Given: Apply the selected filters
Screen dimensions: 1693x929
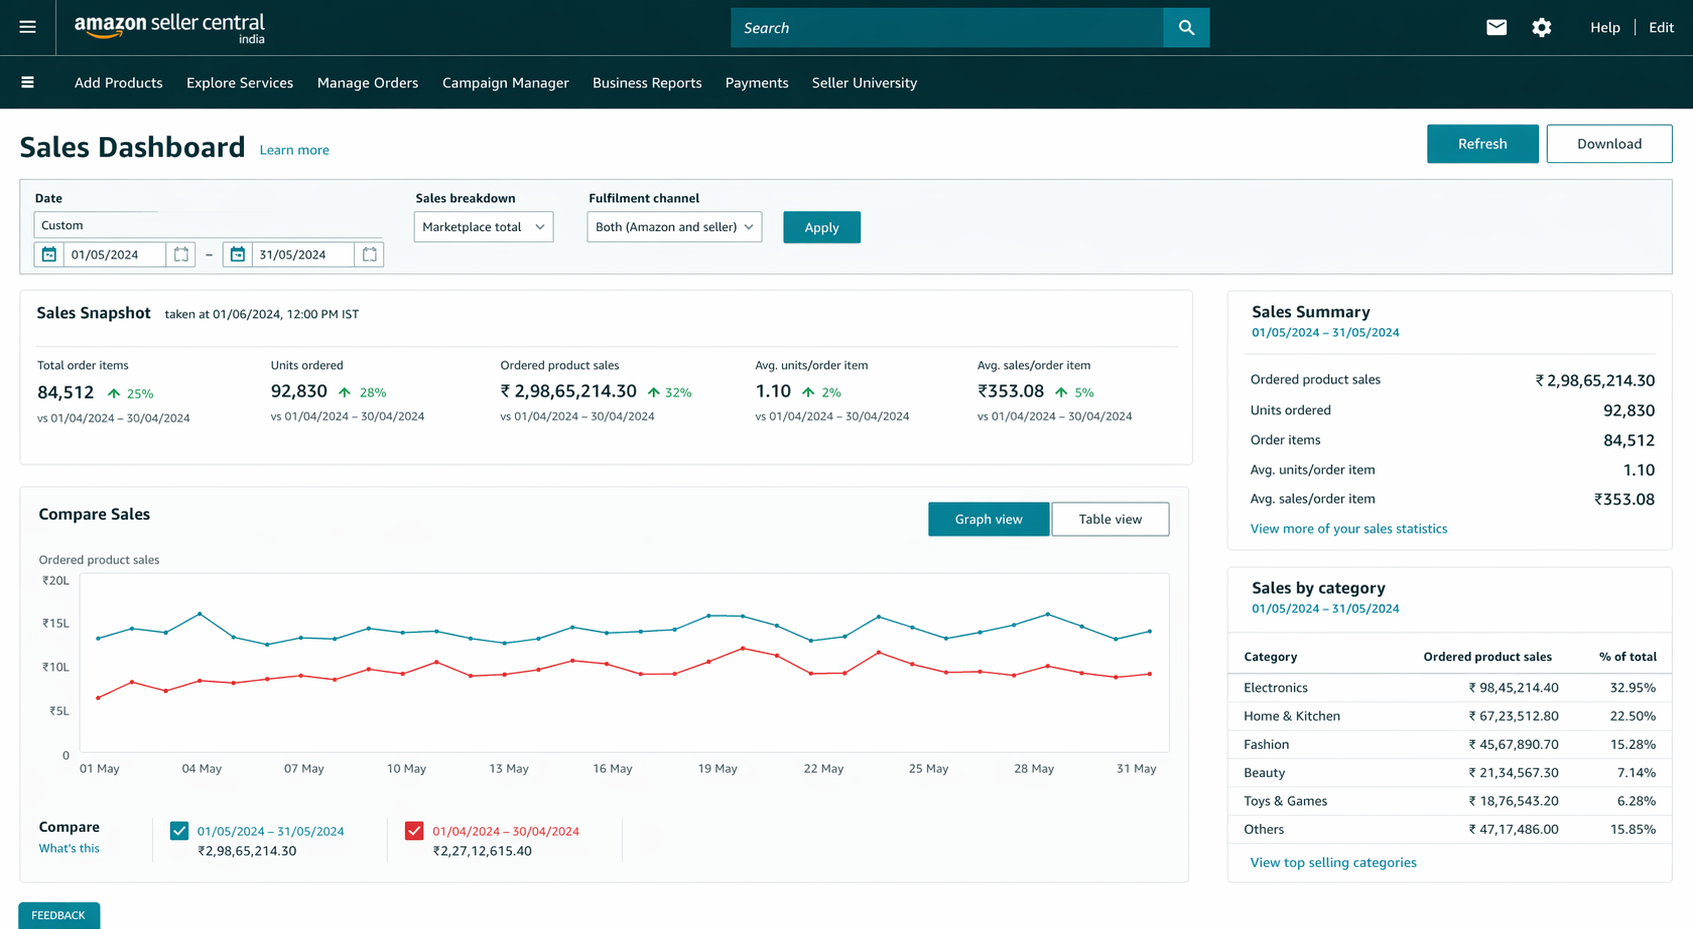Looking at the screenshot, I should pyautogui.click(x=821, y=227).
